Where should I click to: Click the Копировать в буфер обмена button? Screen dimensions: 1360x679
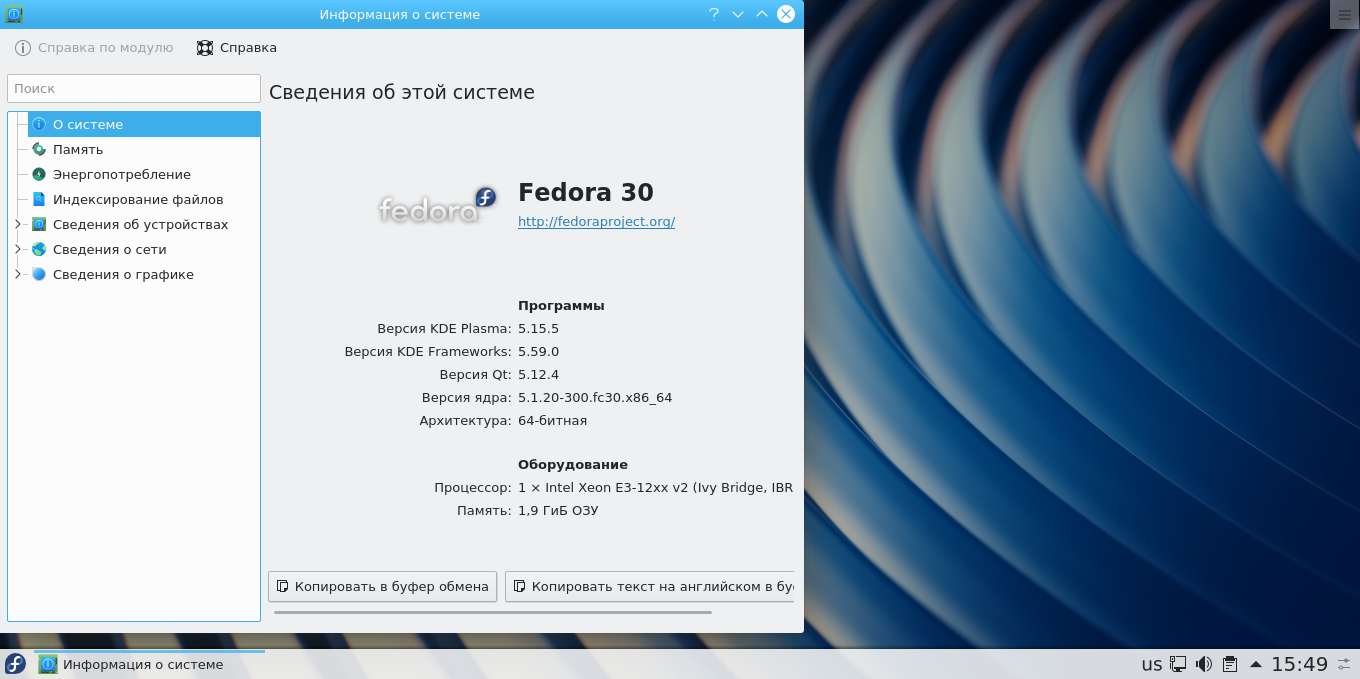click(382, 586)
